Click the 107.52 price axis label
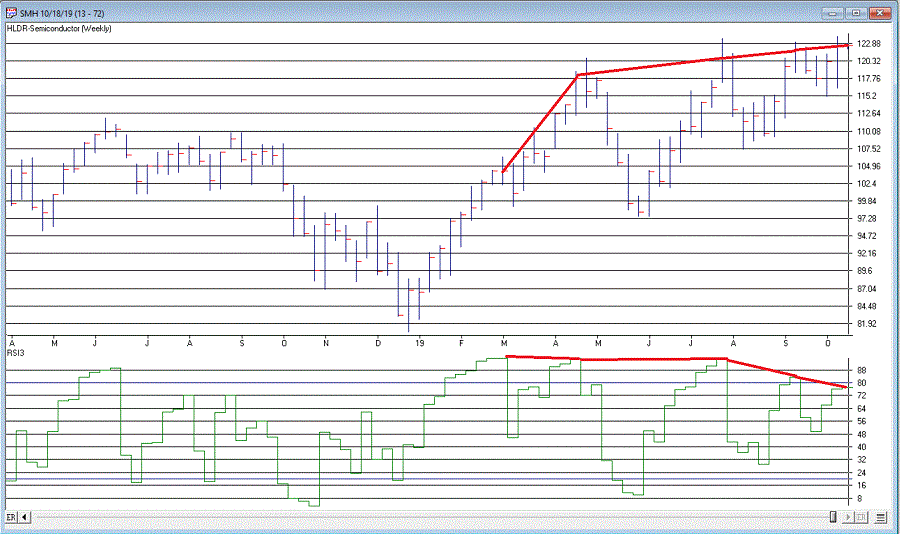This screenshot has width=900, height=534. (x=868, y=149)
